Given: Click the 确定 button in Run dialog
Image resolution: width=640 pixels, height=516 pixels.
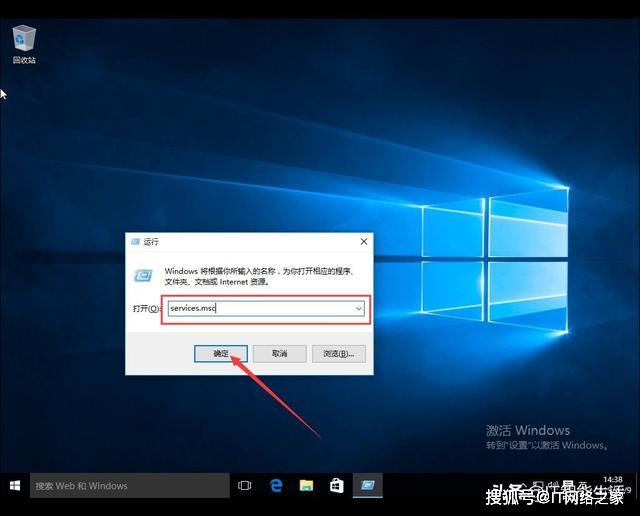Looking at the screenshot, I should [x=221, y=354].
